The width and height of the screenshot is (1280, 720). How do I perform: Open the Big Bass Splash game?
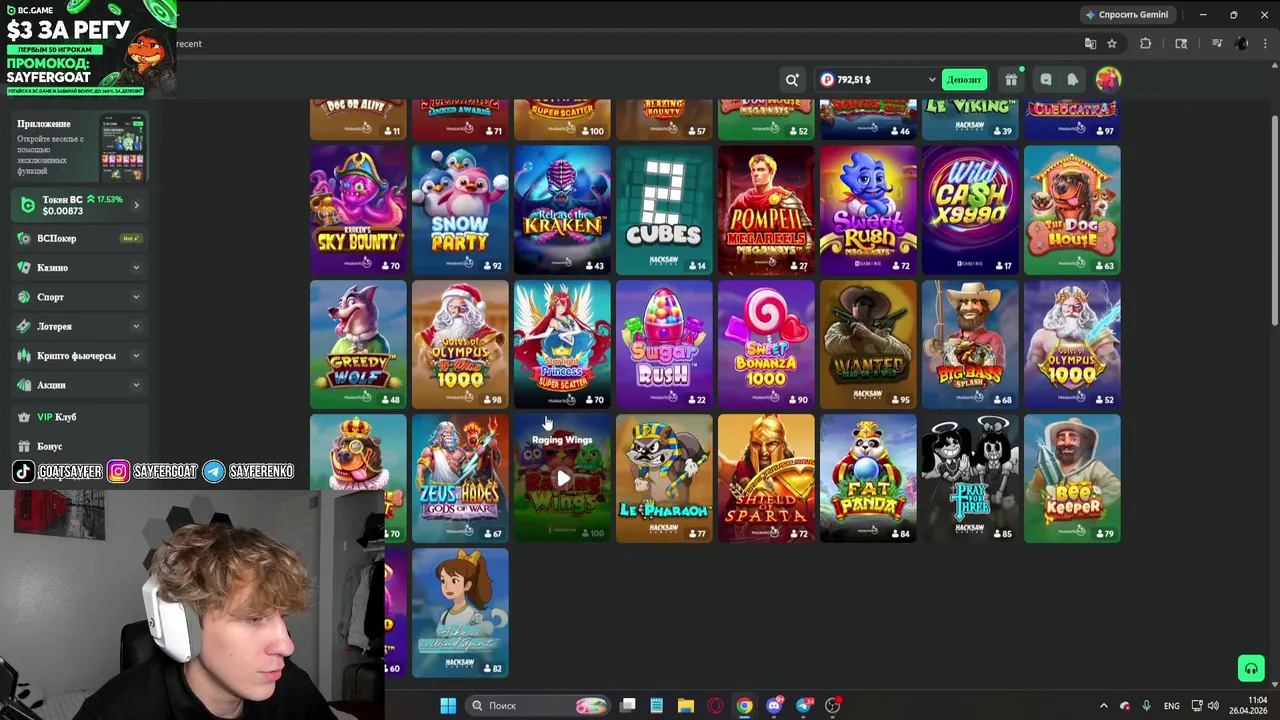[970, 344]
